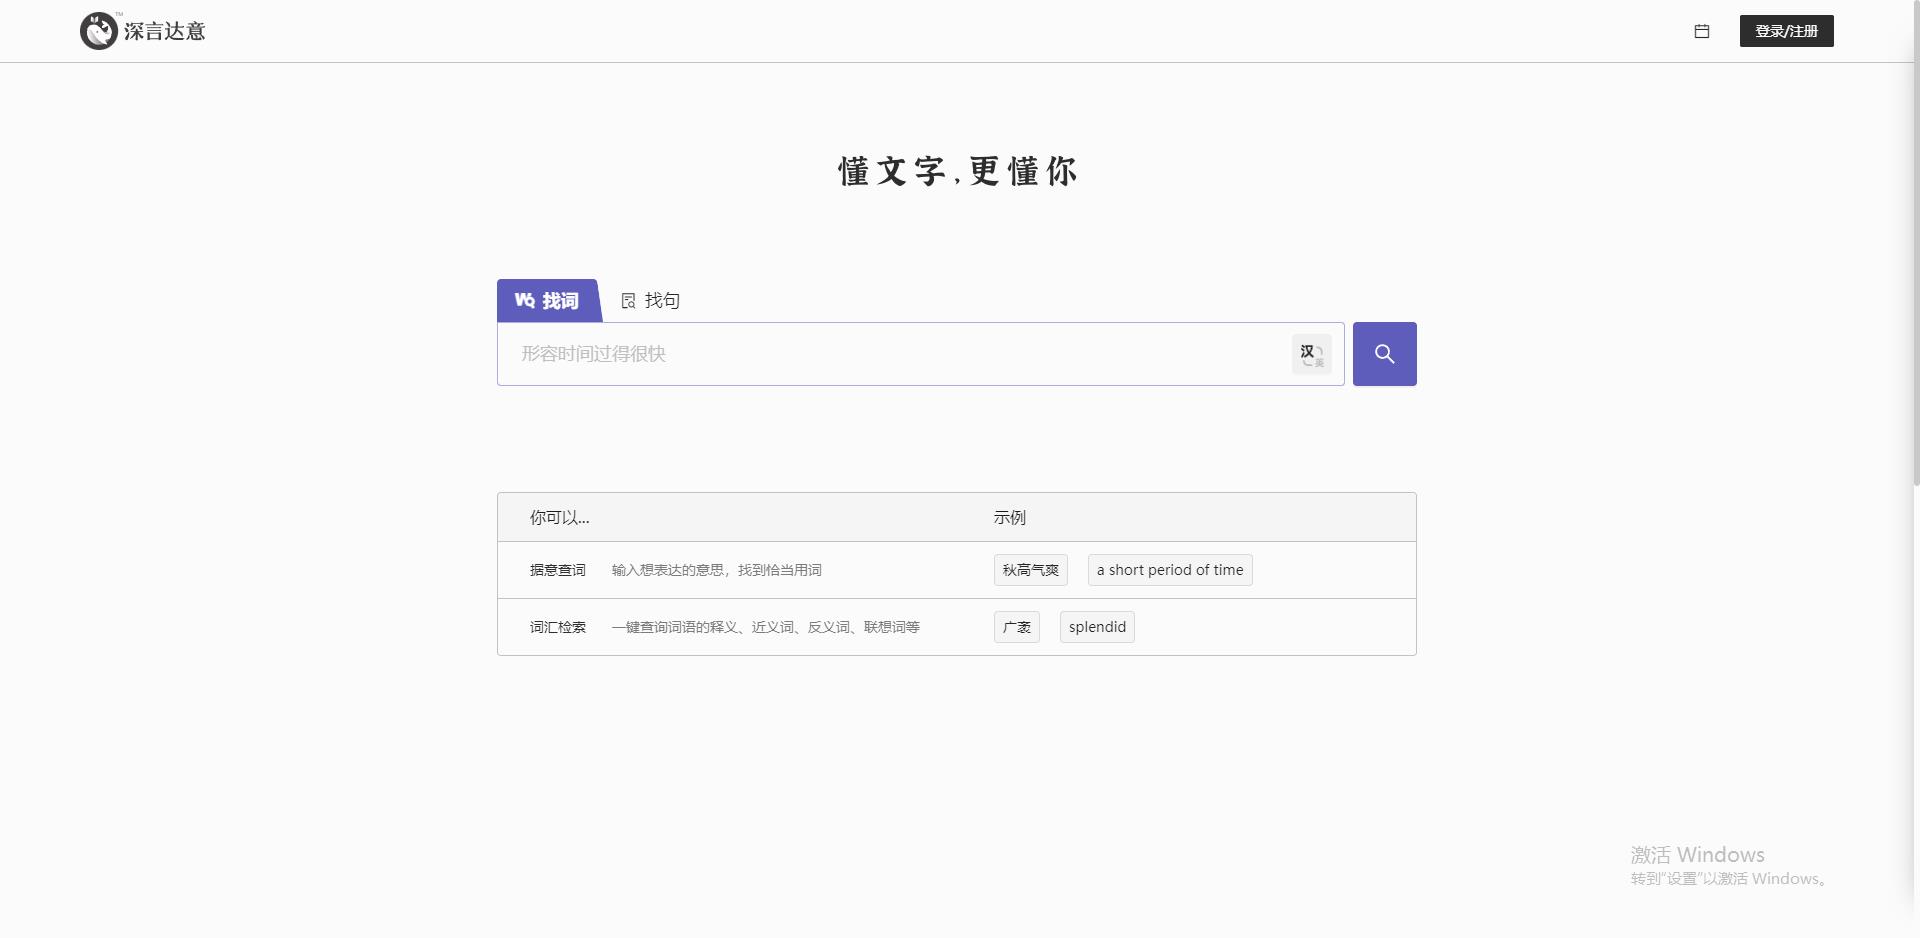The height and width of the screenshot is (938, 1920).
Task: Click the 'a short period of time' example
Action: [x=1169, y=569]
